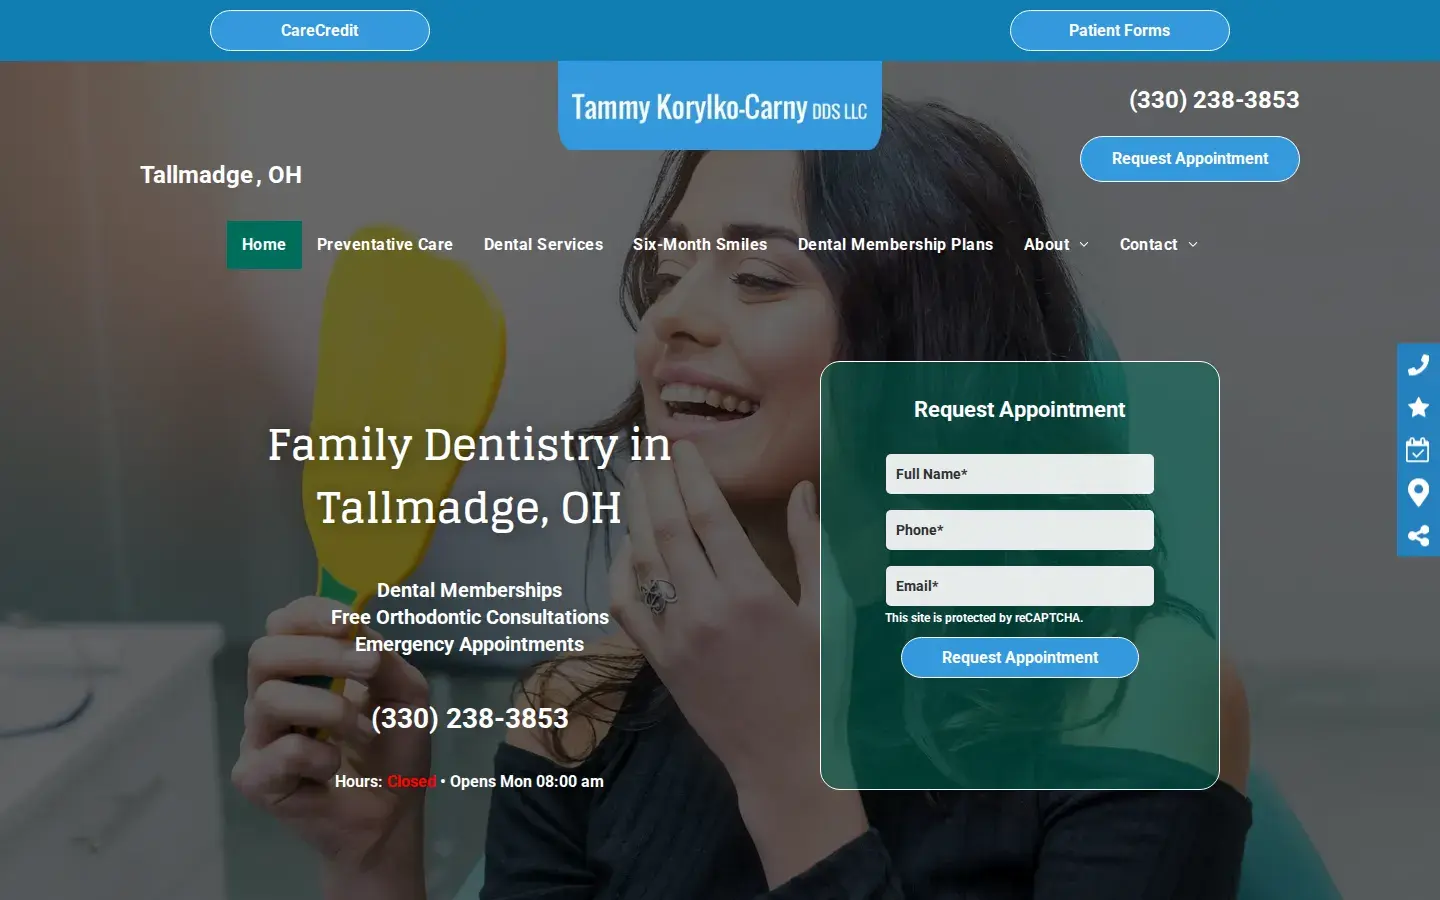The height and width of the screenshot is (900, 1440).
Task: Focus the Phone input field
Action: point(1020,530)
